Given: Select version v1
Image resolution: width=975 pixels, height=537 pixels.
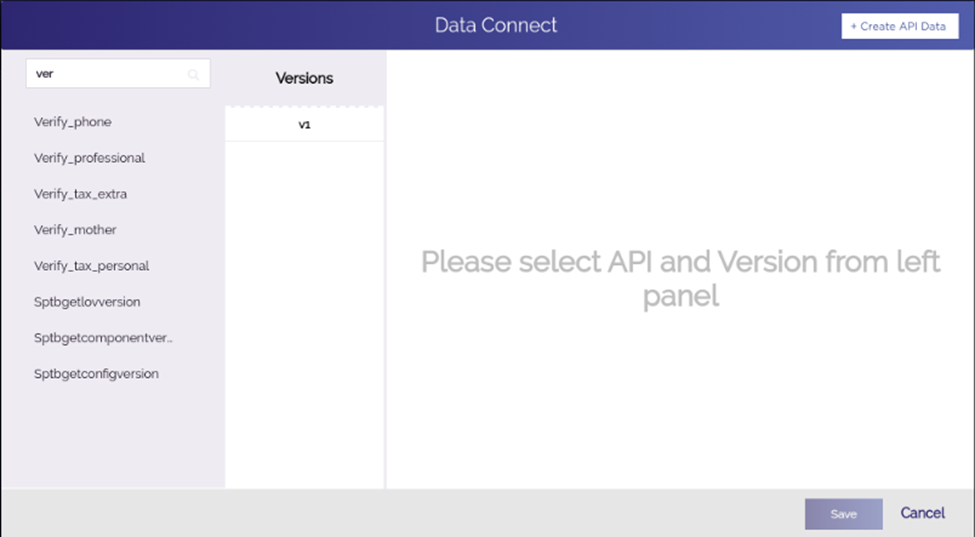Looking at the screenshot, I should (x=304, y=124).
